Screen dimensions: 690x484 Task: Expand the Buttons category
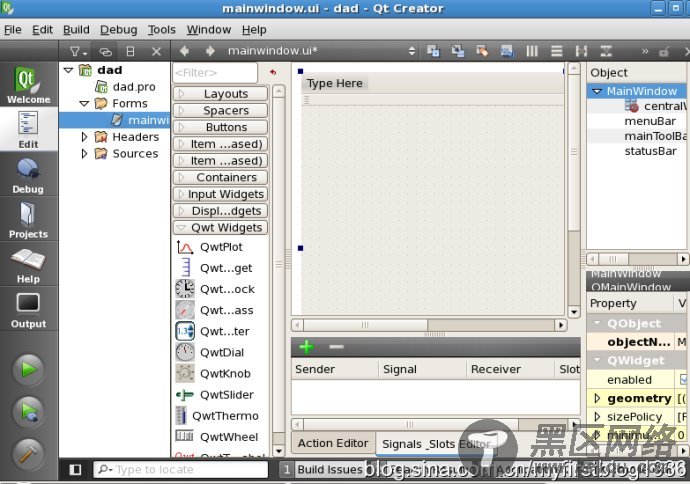tap(220, 127)
